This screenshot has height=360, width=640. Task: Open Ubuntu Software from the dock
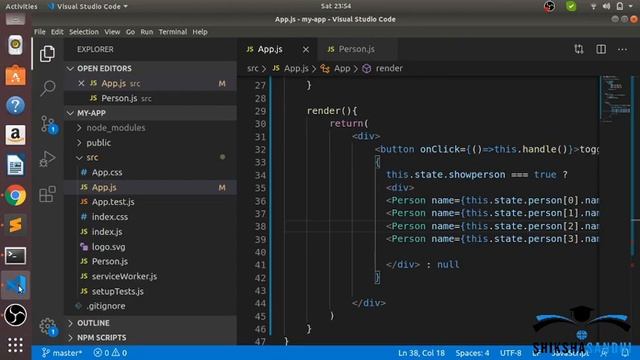[15, 75]
